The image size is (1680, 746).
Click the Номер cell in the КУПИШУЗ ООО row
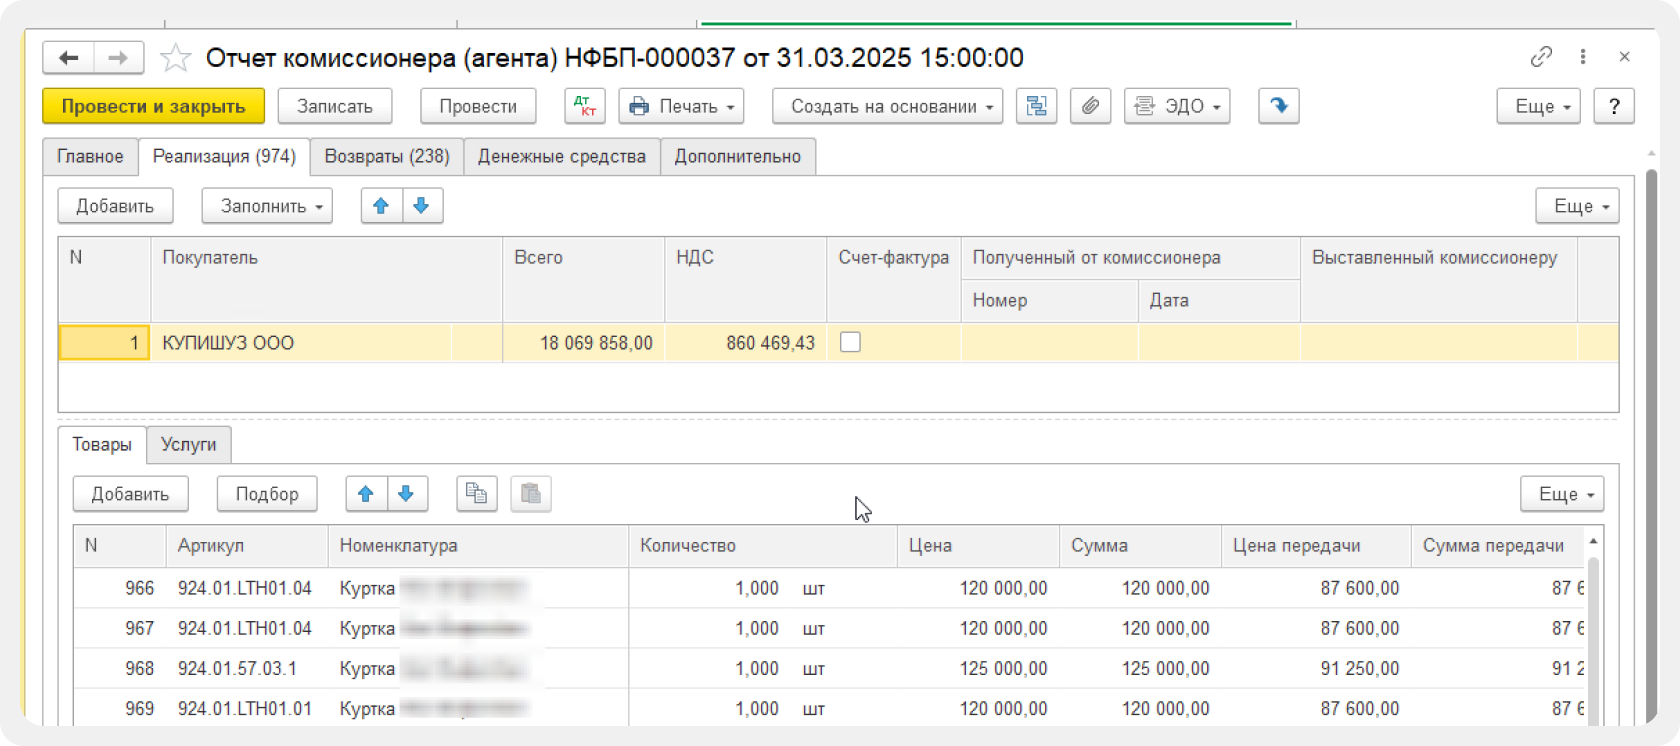click(x=1049, y=343)
